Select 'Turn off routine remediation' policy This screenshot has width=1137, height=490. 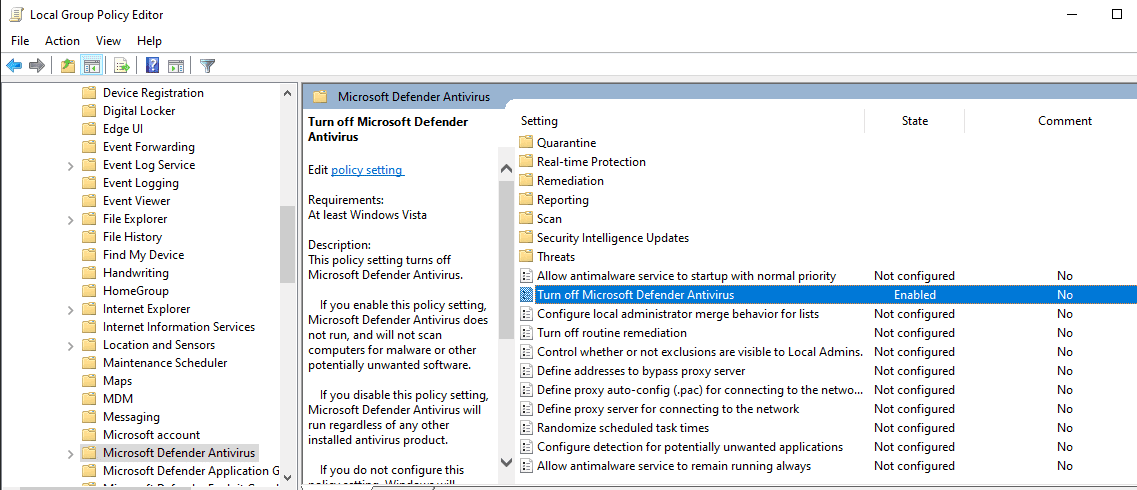coord(611,333)
